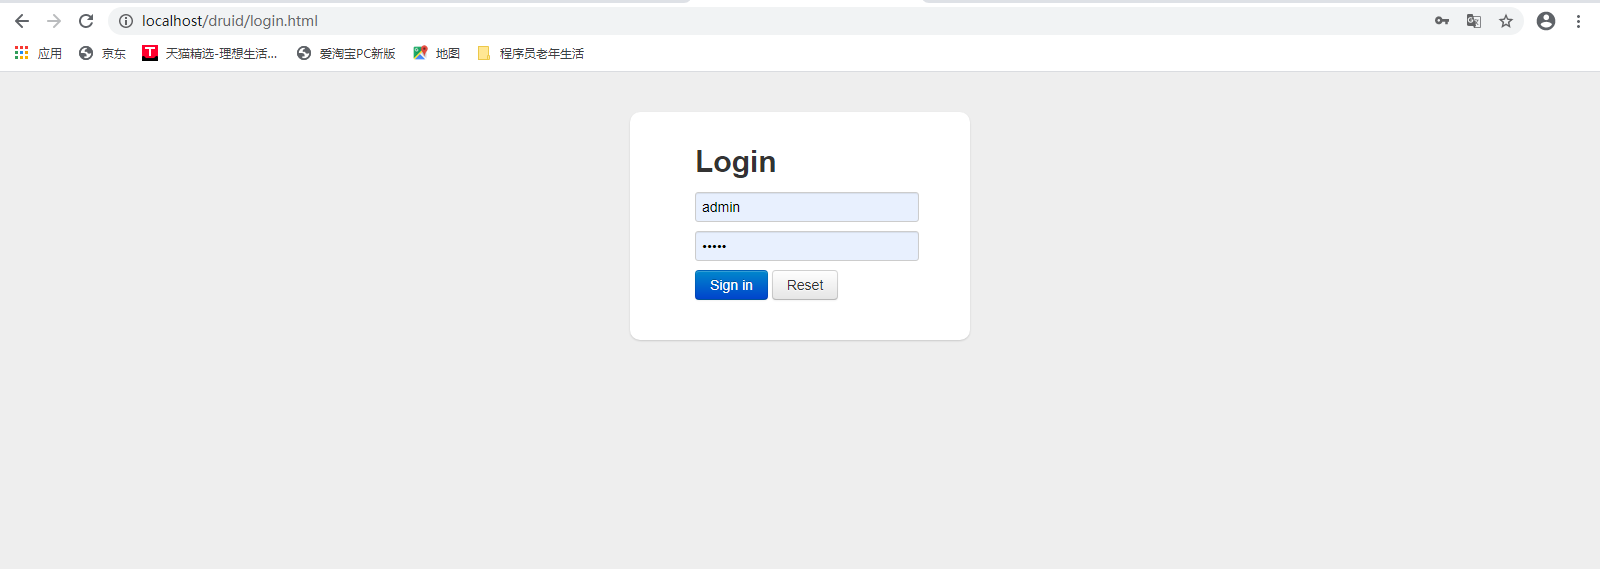
Task: Open the 京东 bookmark
Action: click(102, 53)
